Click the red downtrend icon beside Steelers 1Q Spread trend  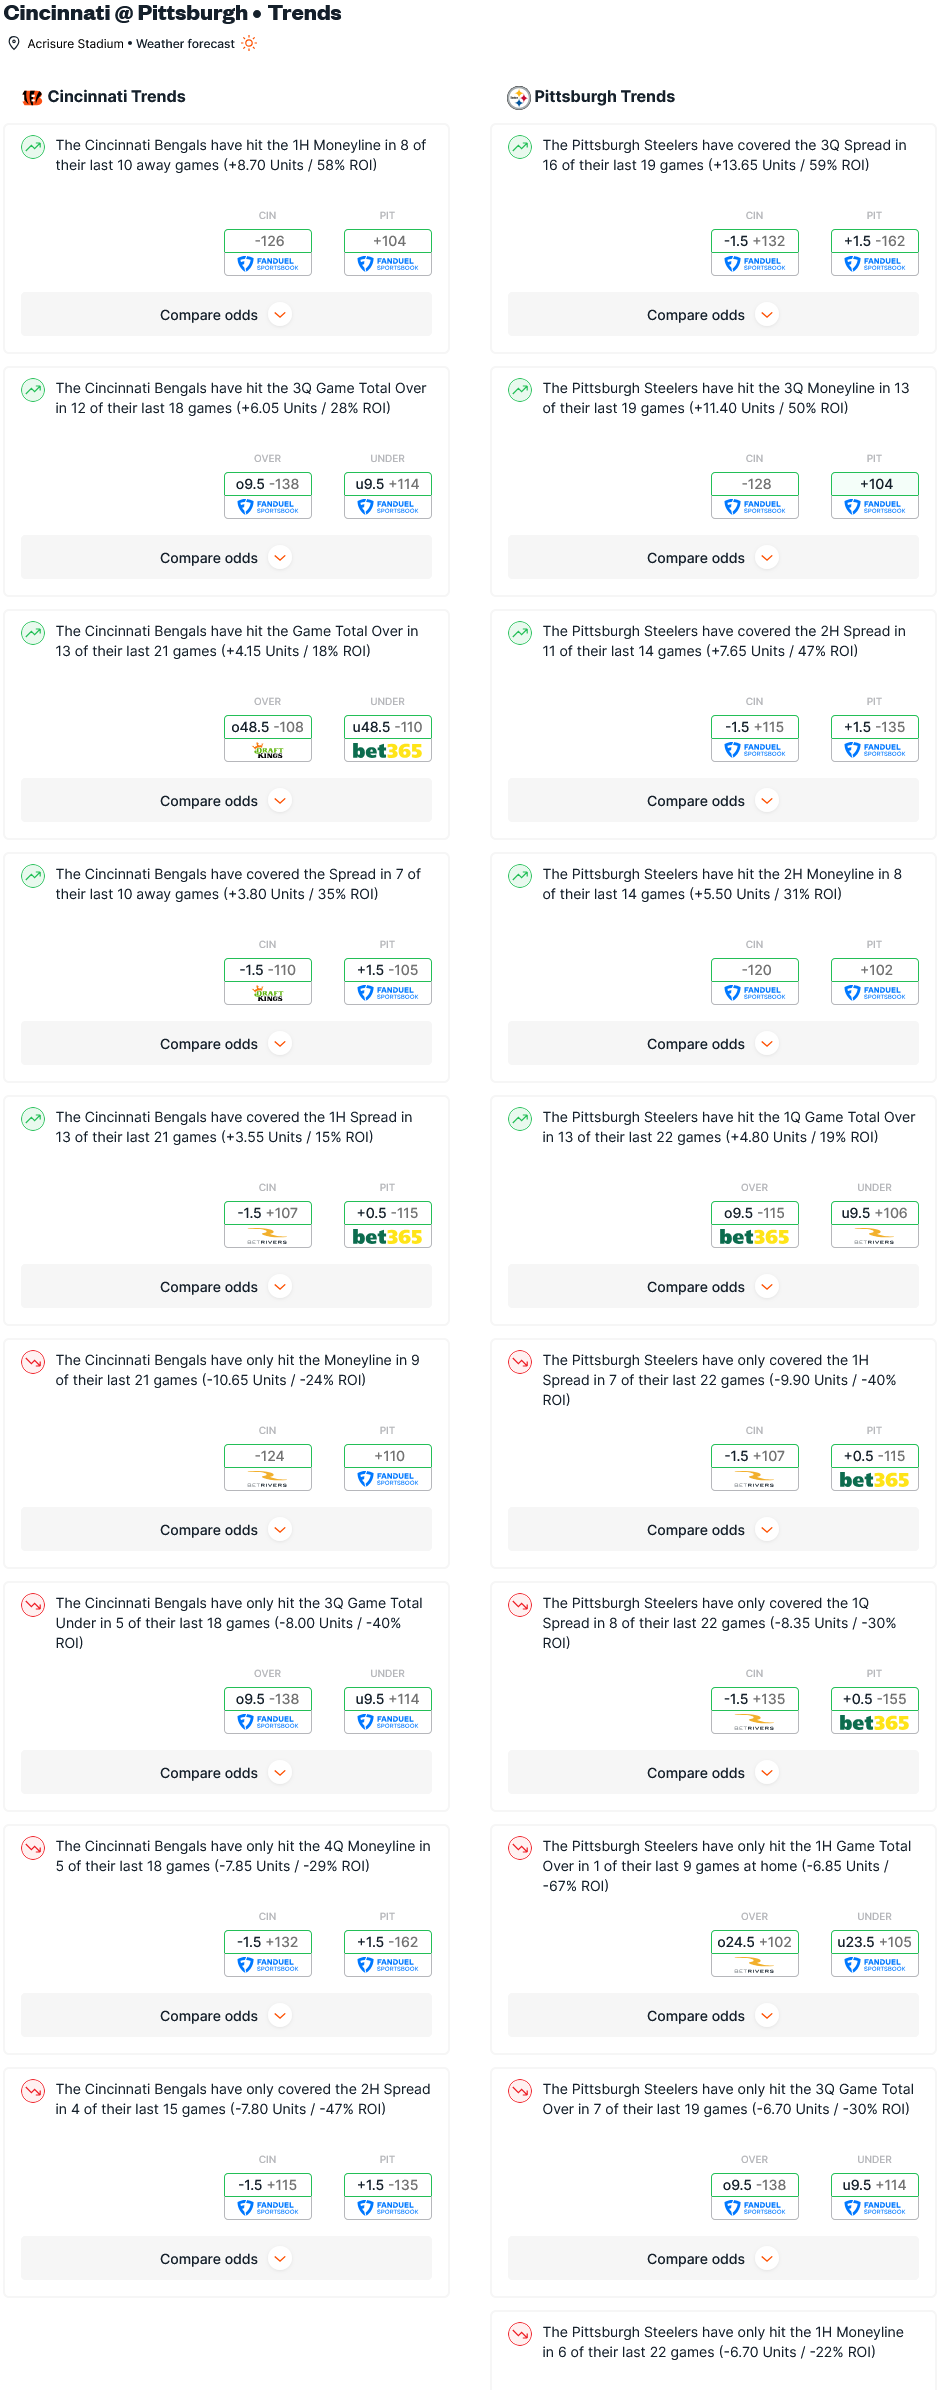point(520,1605)
